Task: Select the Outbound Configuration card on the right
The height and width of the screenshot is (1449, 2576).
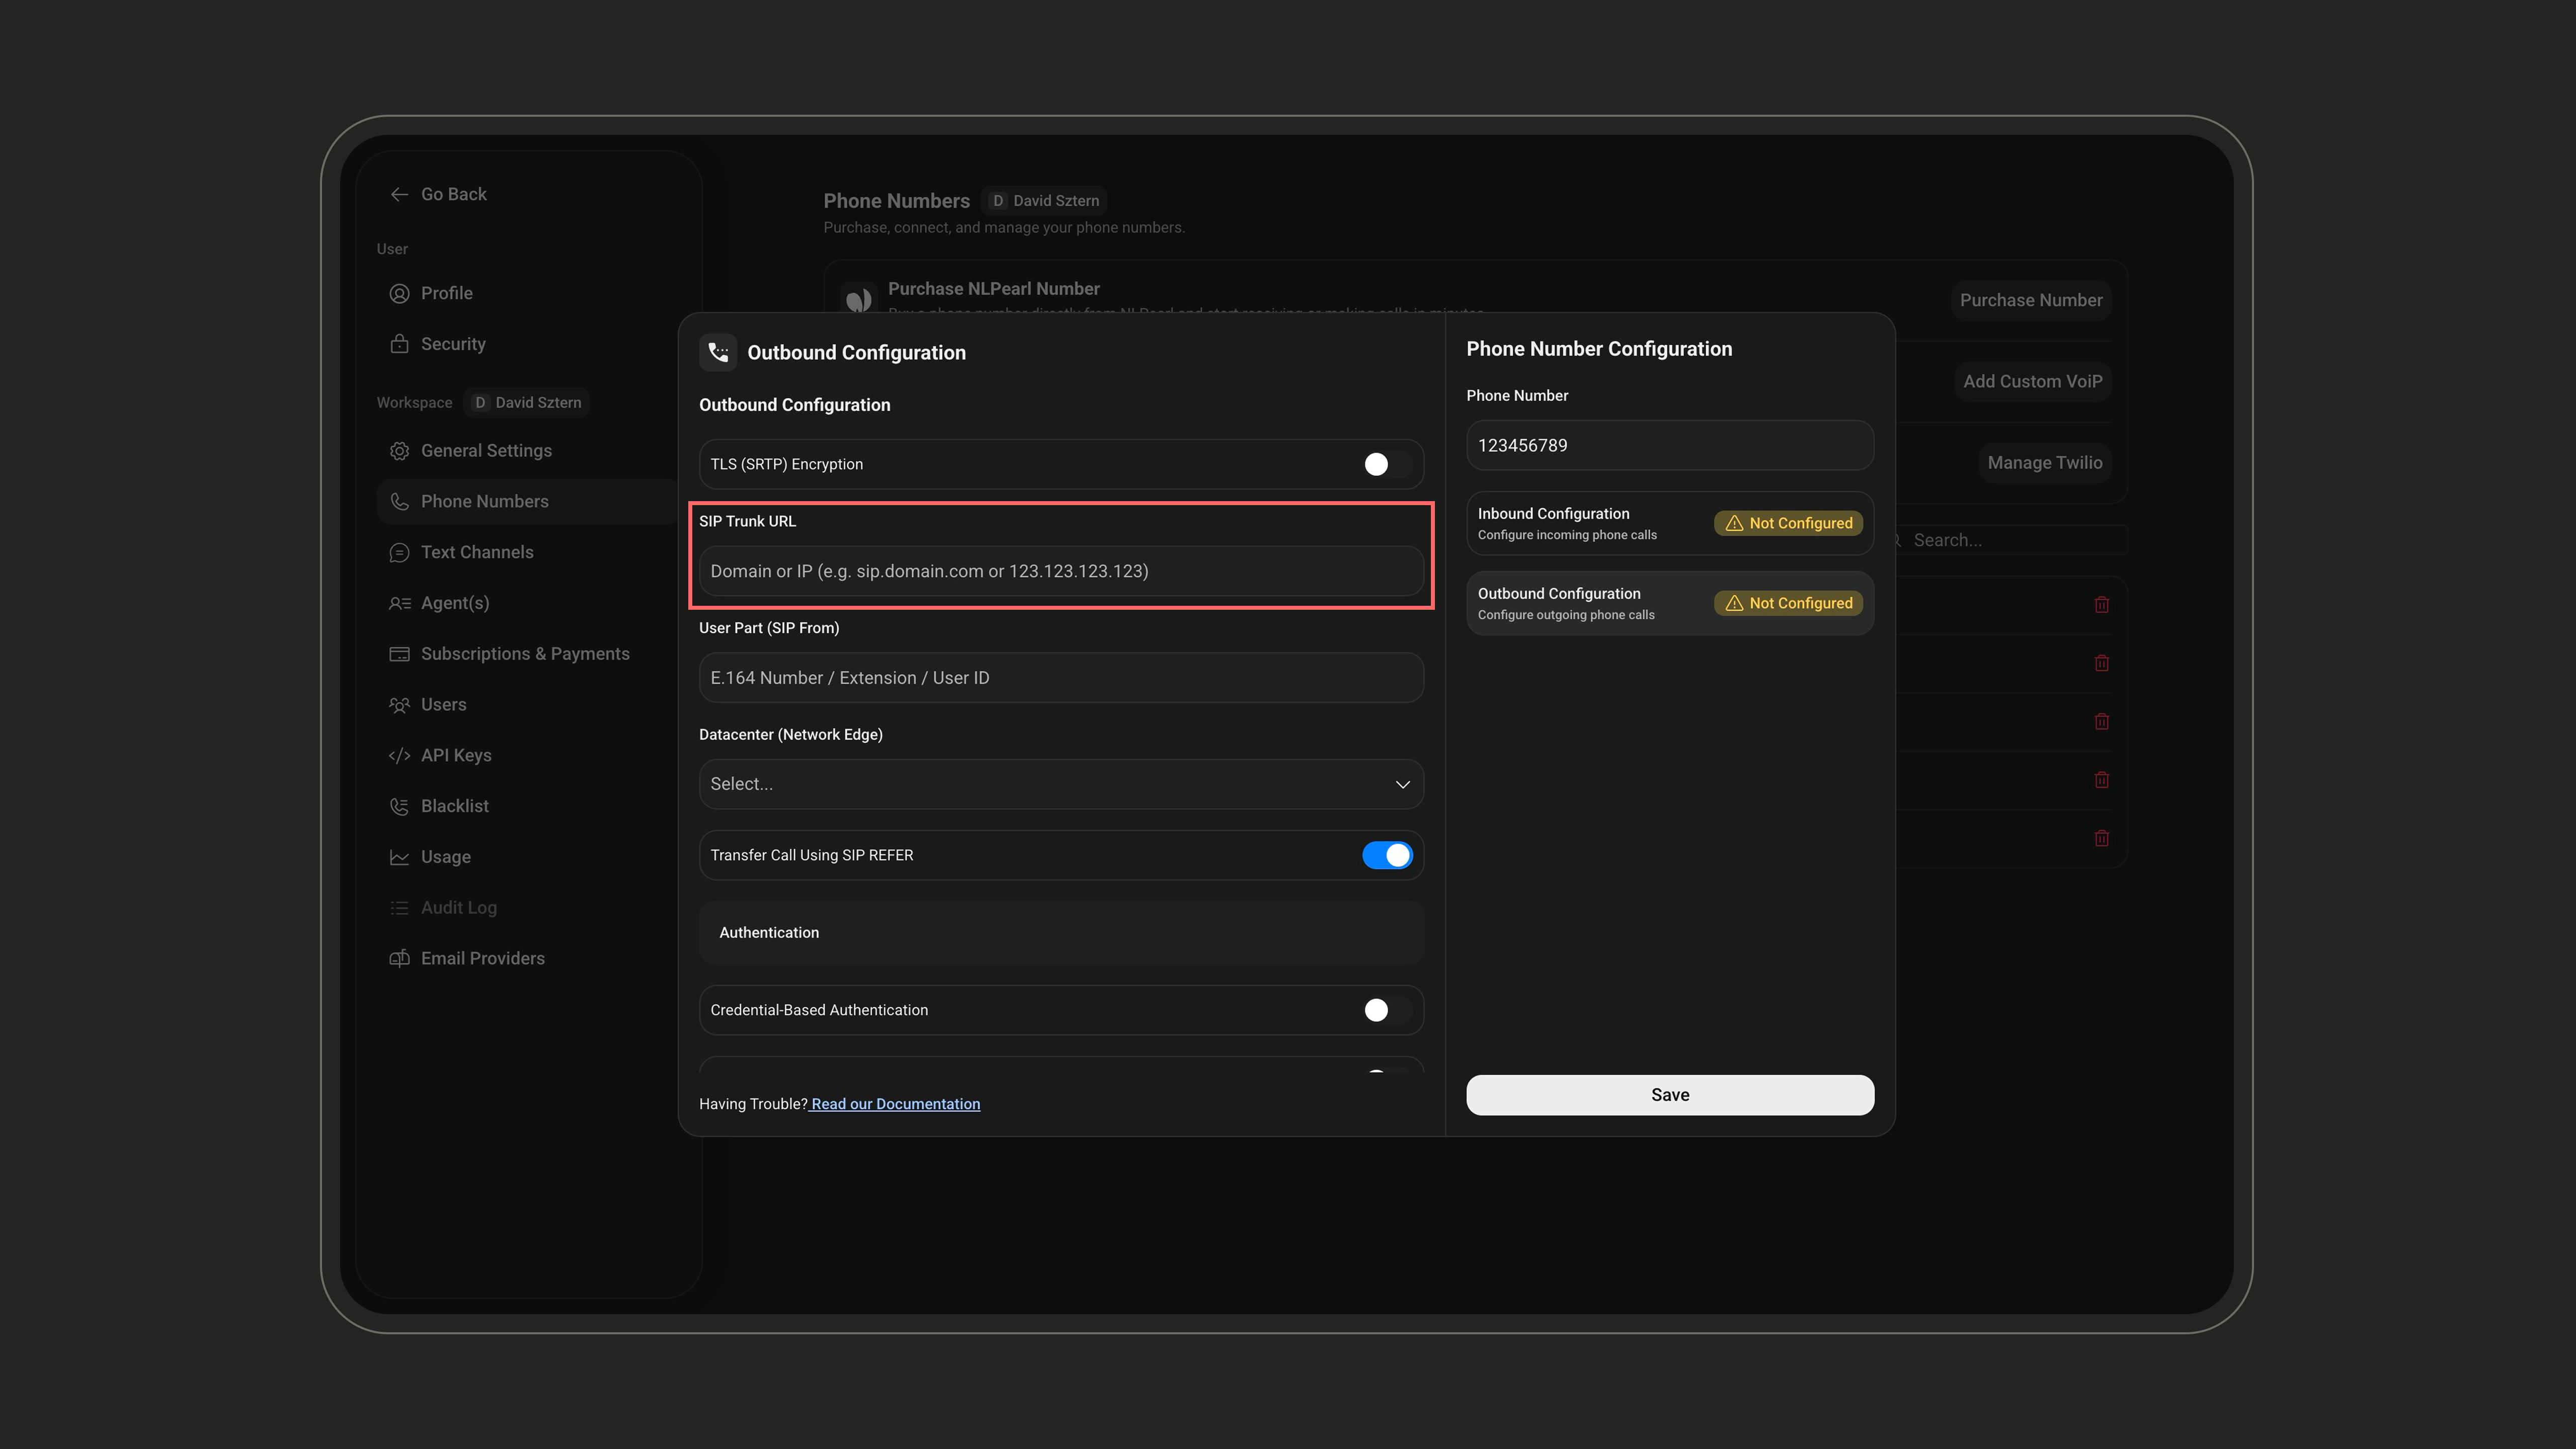Action: coord(1669,603)
